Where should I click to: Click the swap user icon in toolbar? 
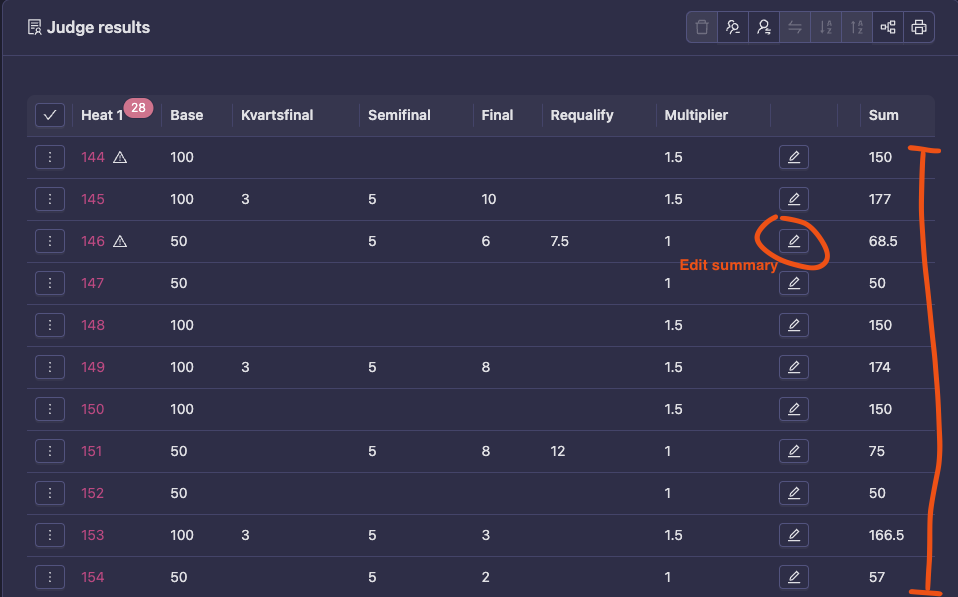click(x=764, y=28)
